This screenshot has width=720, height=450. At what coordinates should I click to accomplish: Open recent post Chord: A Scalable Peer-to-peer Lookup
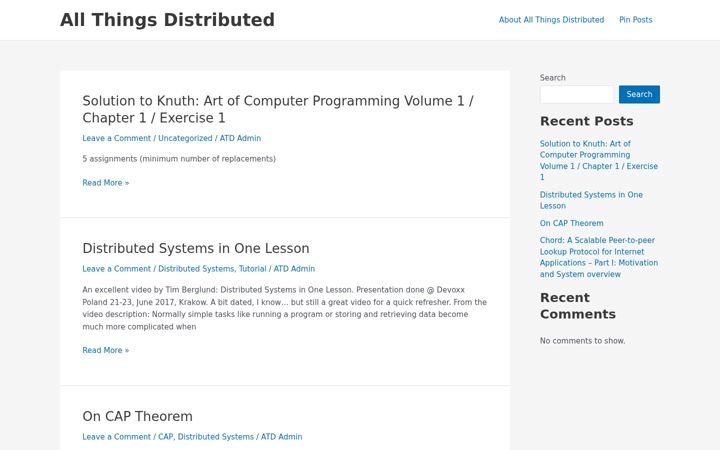[599, 257]
